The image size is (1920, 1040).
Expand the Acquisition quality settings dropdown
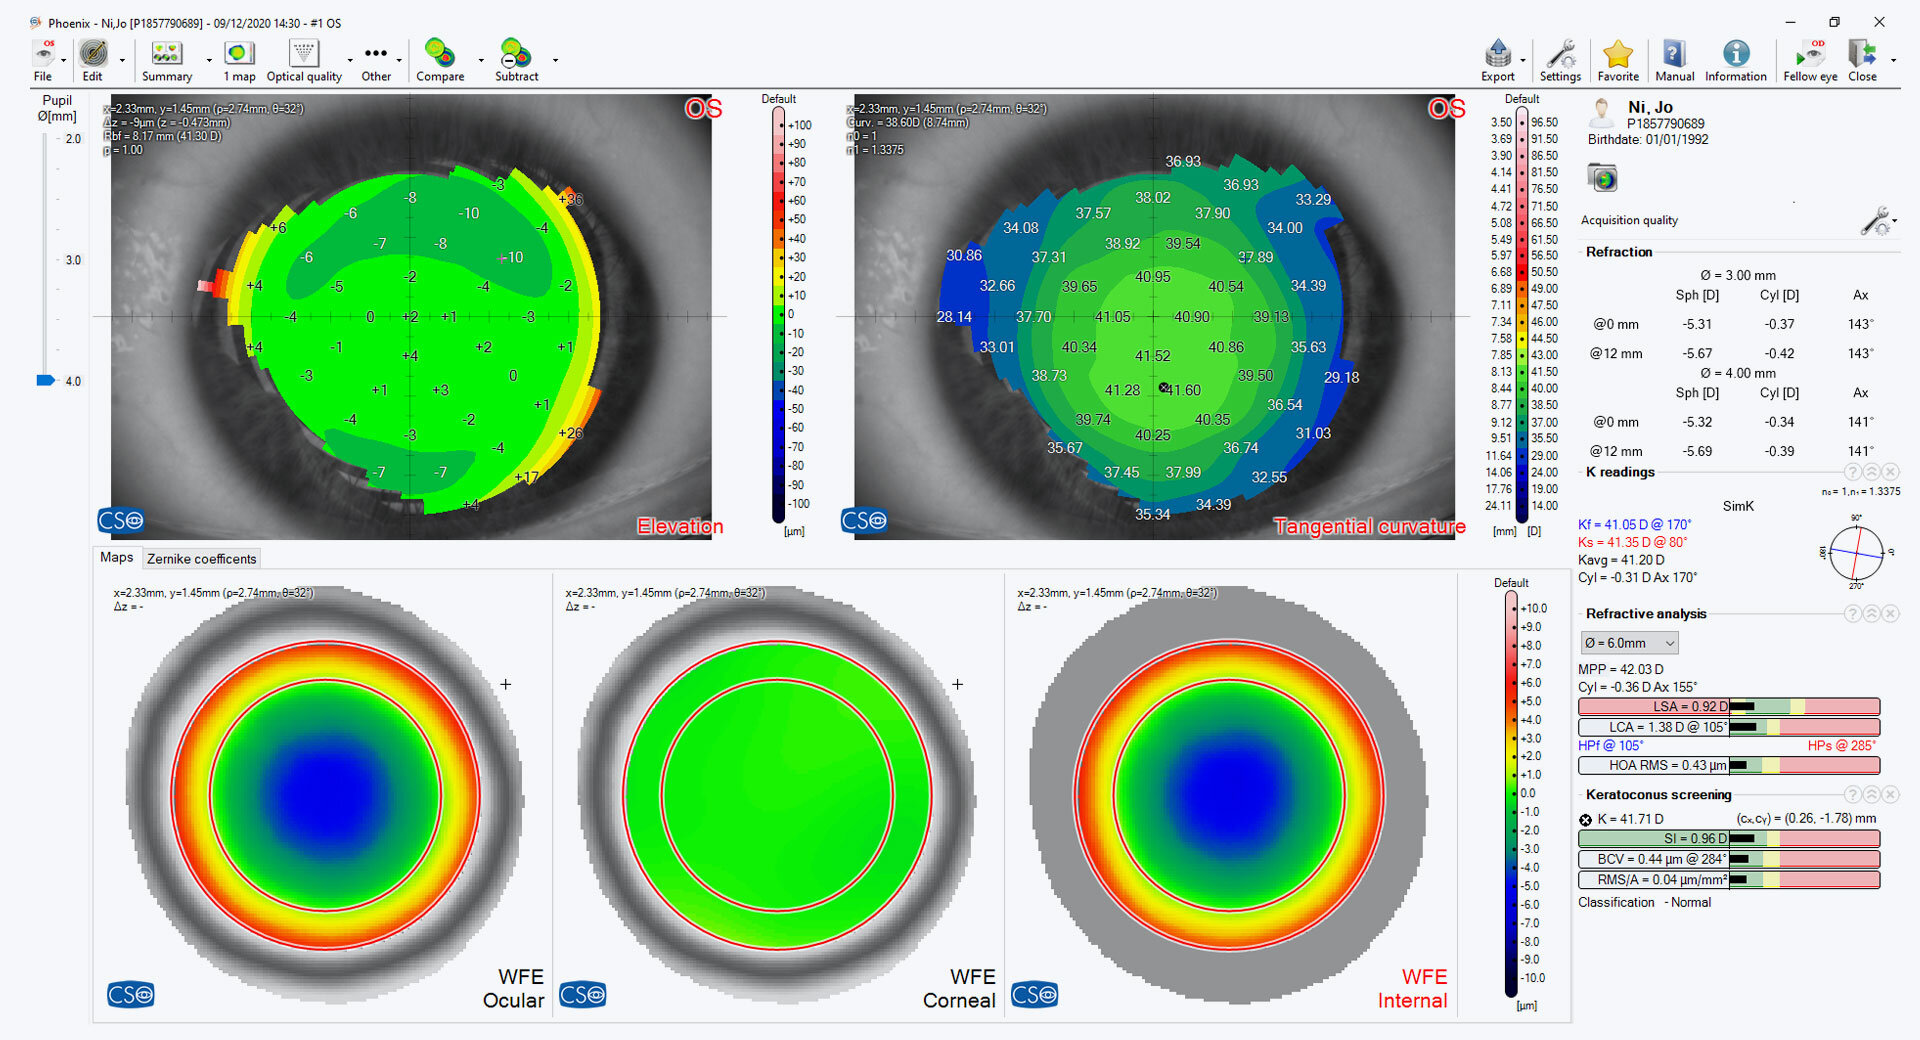(1895, 221)
